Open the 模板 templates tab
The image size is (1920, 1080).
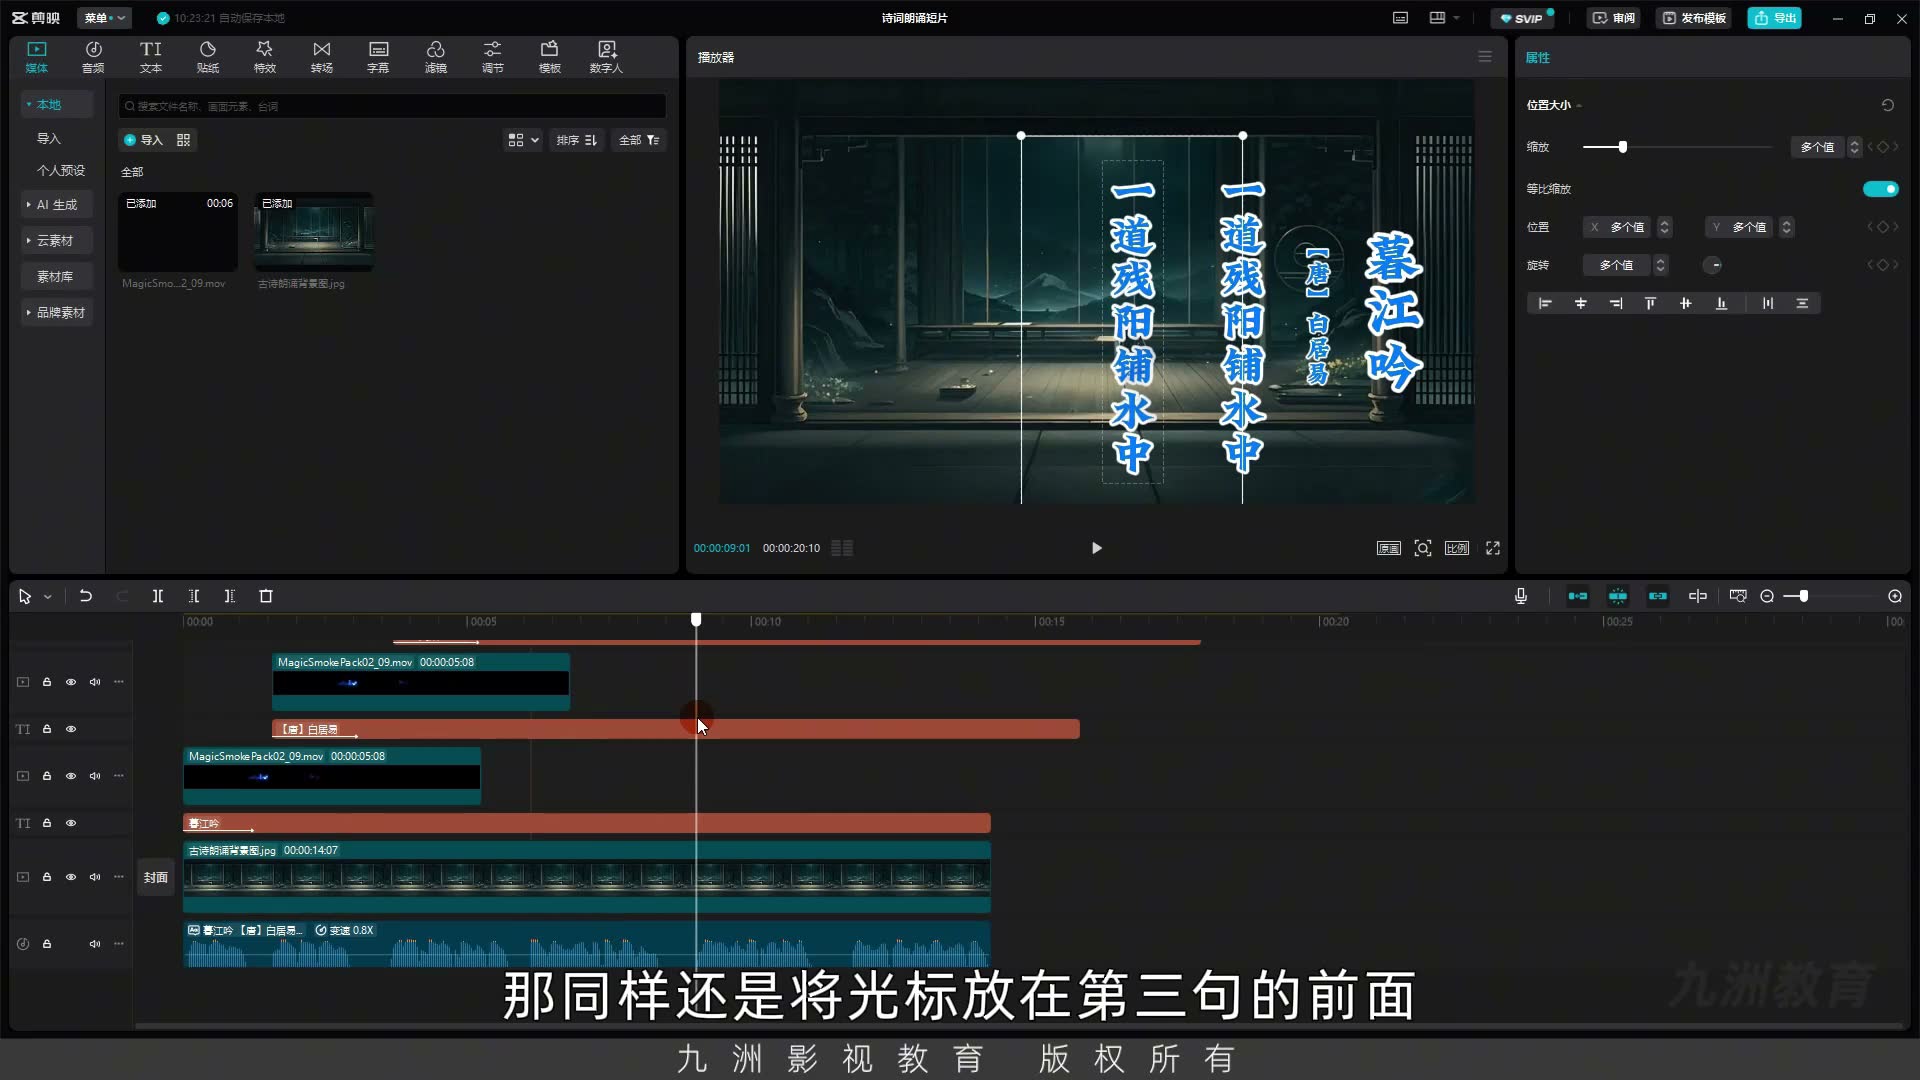coord(549,57)
